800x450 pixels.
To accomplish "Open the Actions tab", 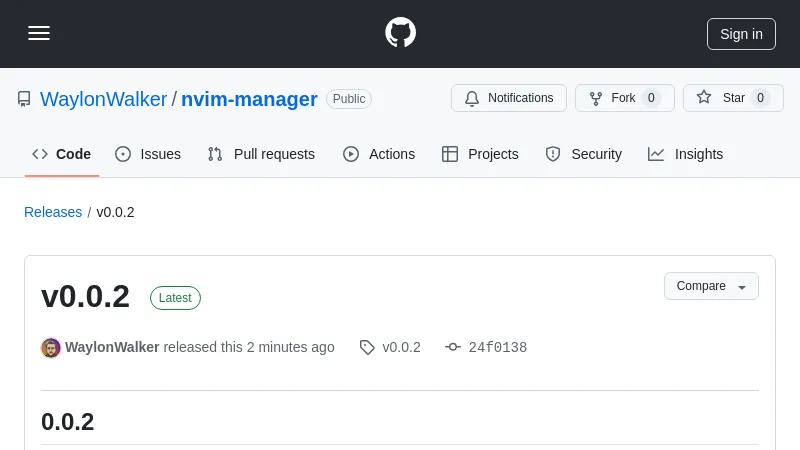I will pos(379,154).
